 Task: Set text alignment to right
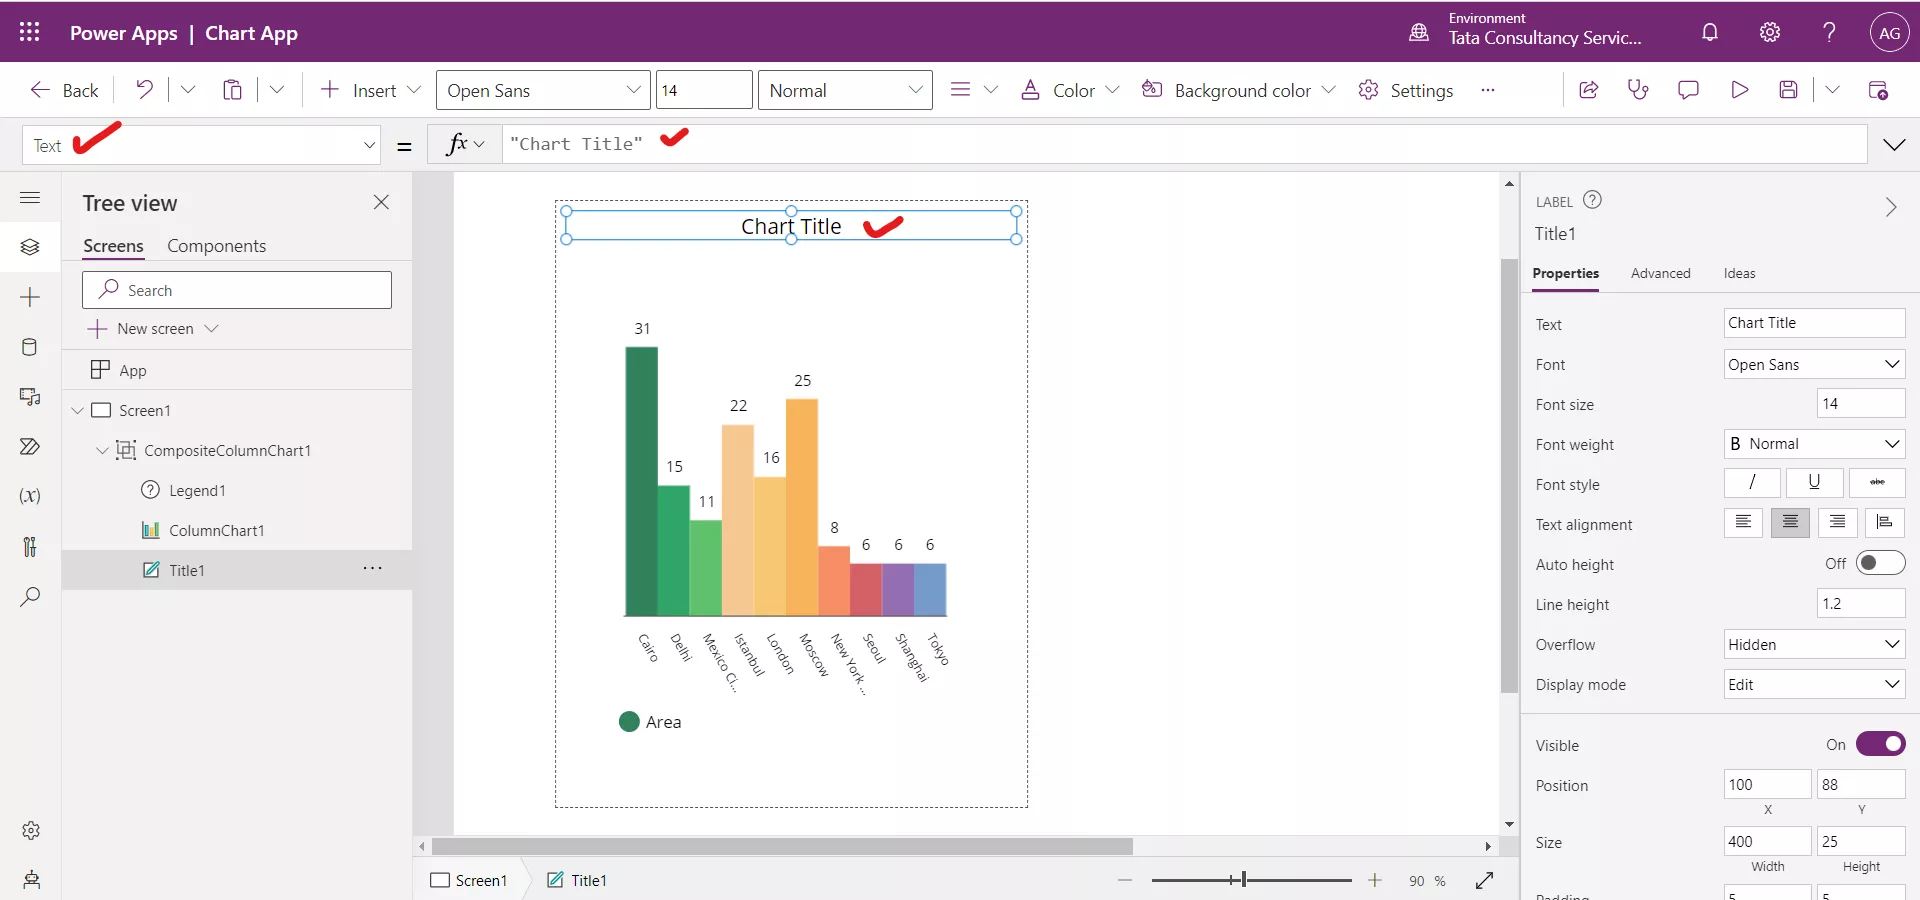pyautogui.click(x=1837, y=523)
